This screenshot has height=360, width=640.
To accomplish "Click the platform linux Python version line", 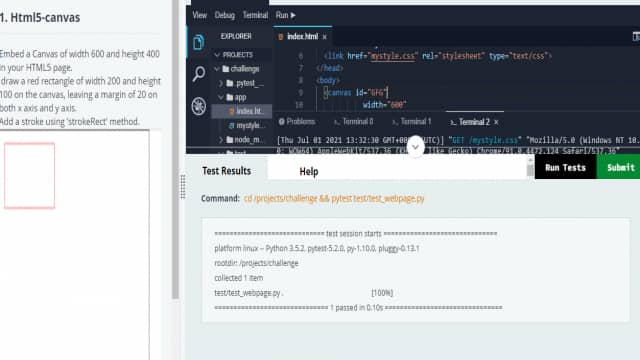I will [317, 249].
